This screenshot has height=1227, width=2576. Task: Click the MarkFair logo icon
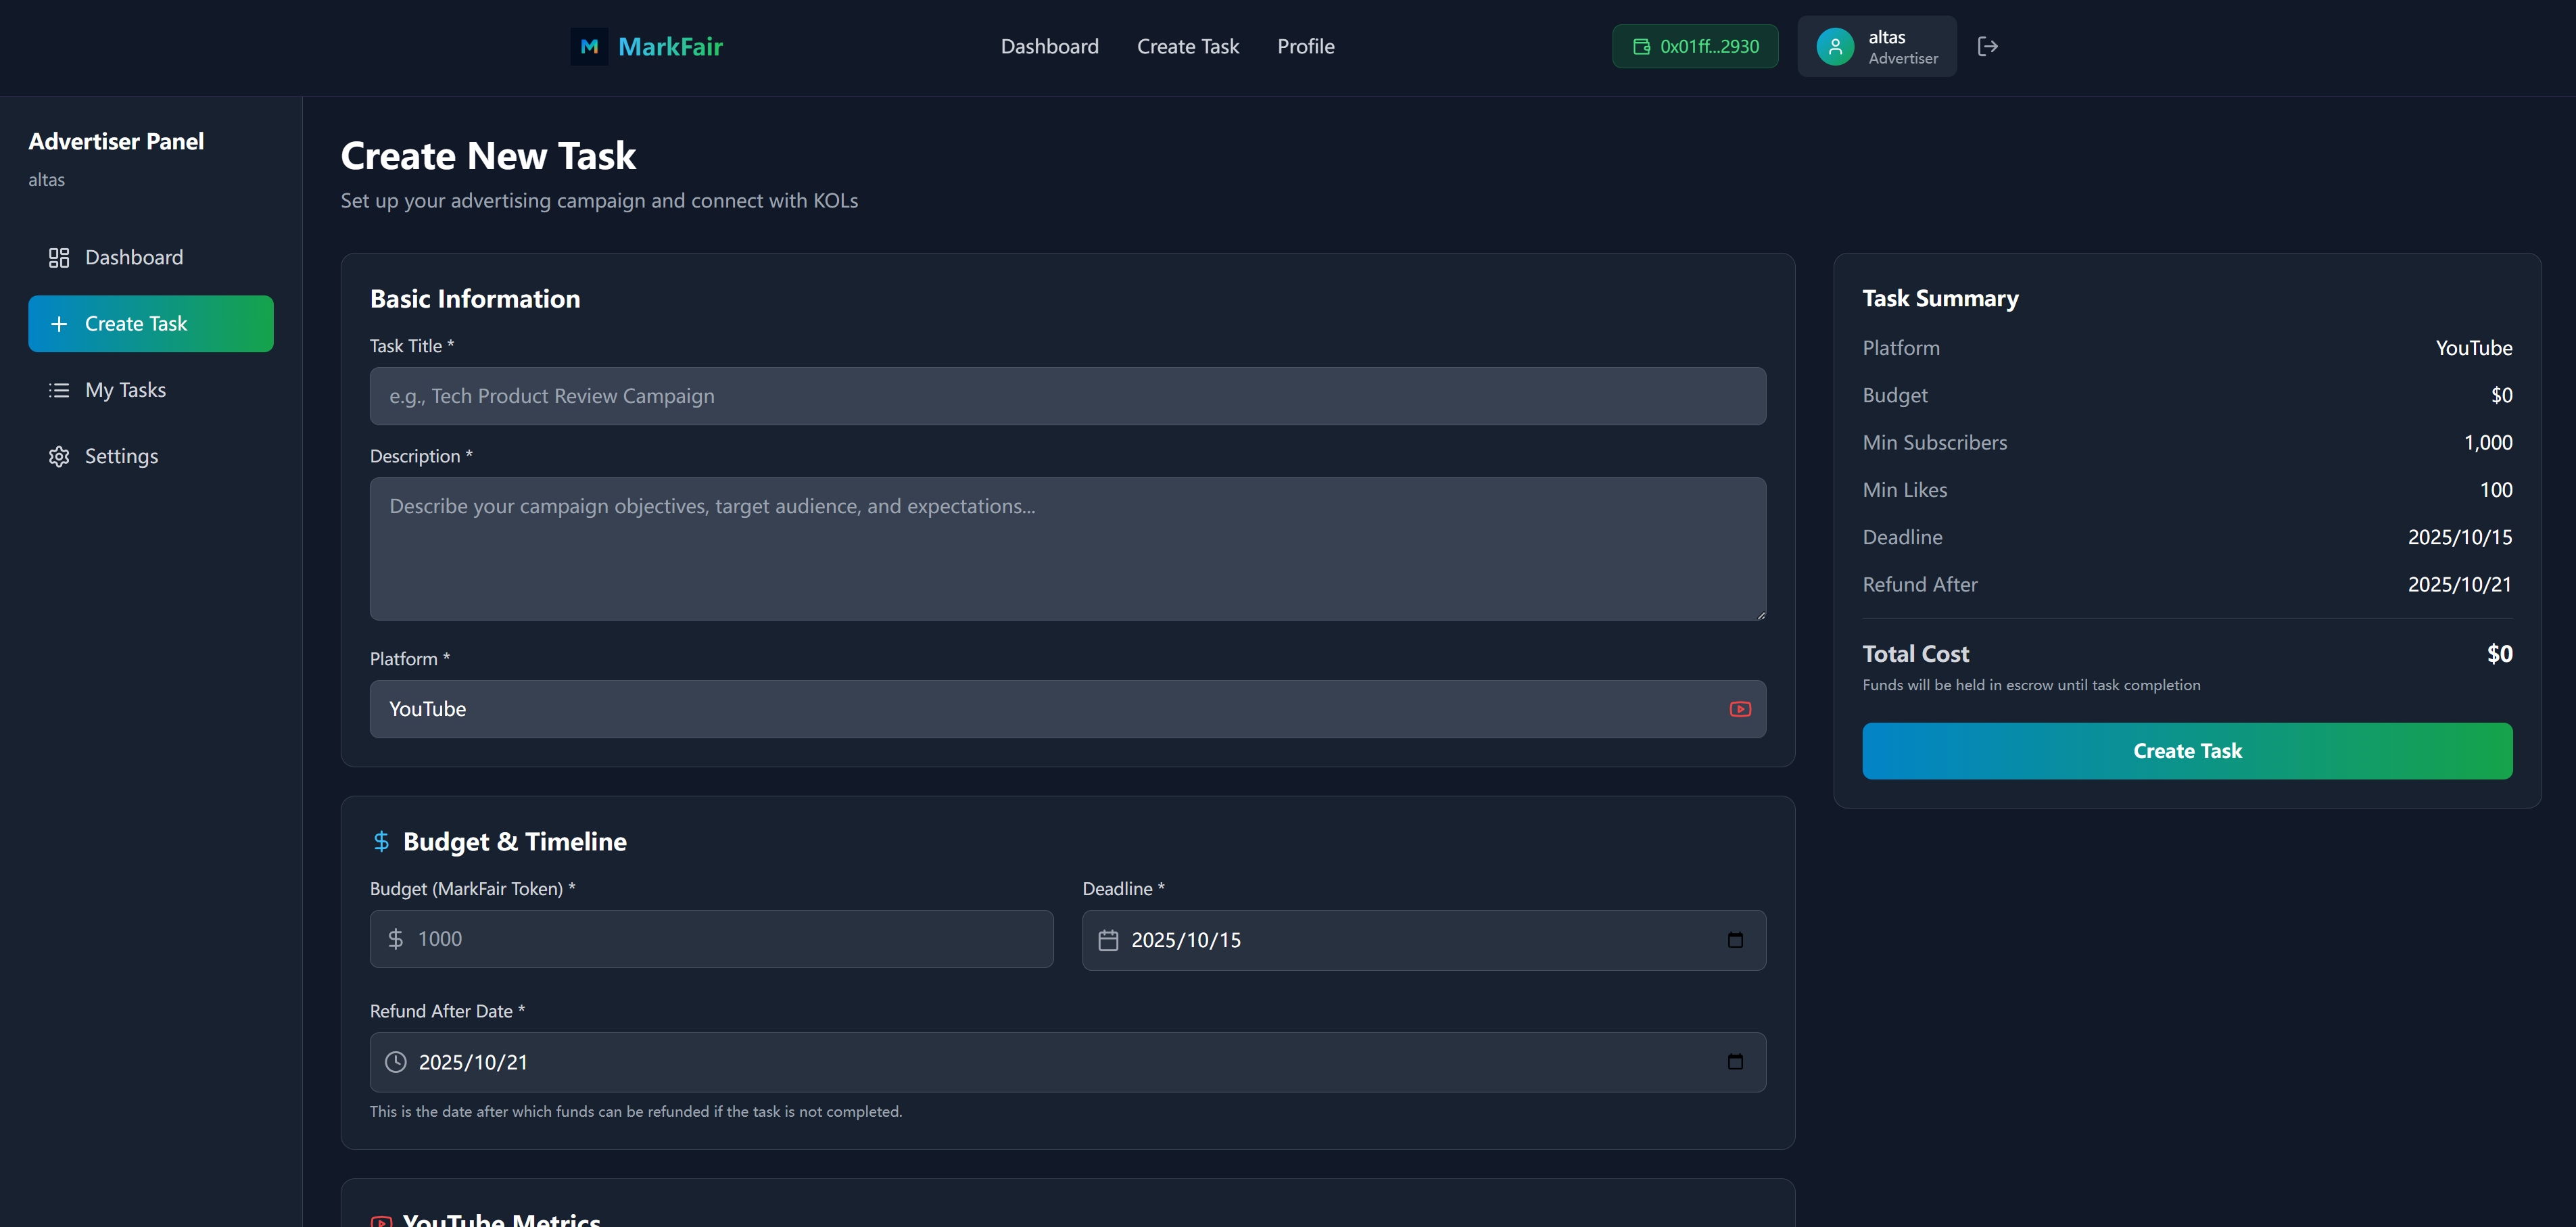click(589, 46)
